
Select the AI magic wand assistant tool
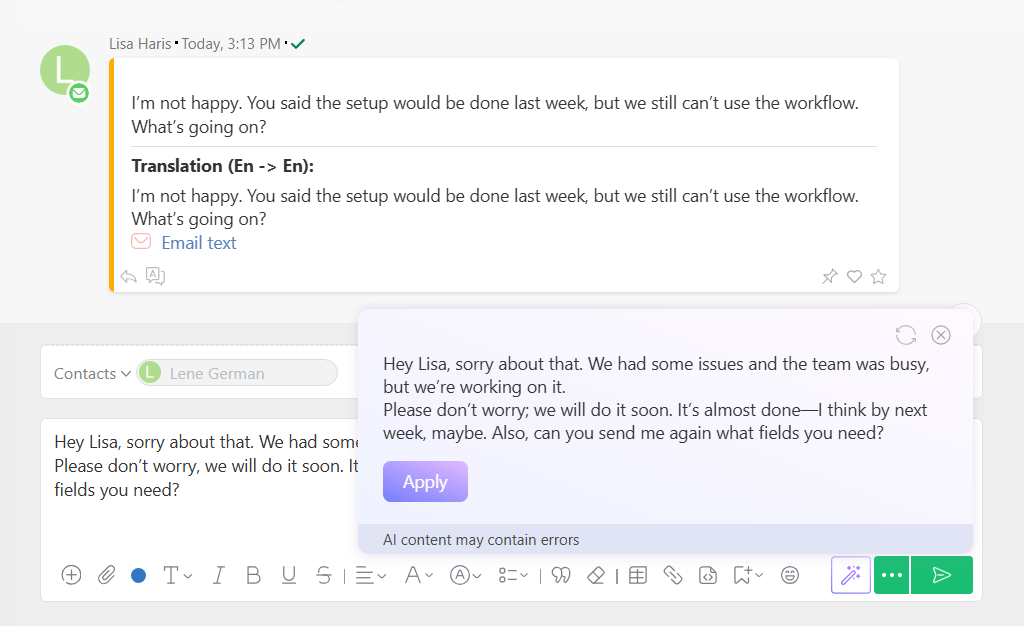(851, 575)
